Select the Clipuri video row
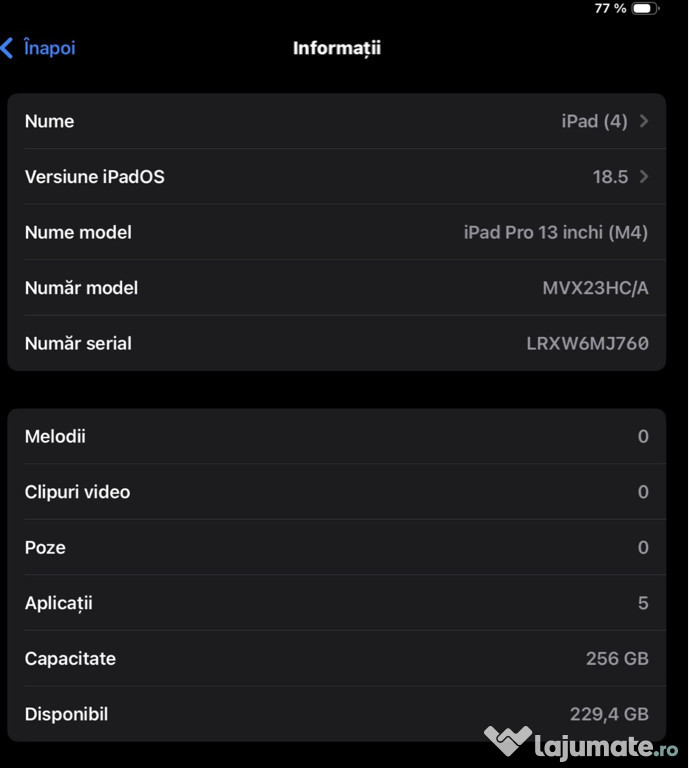Viewport: 689px width, 768px height. (336, 492)
